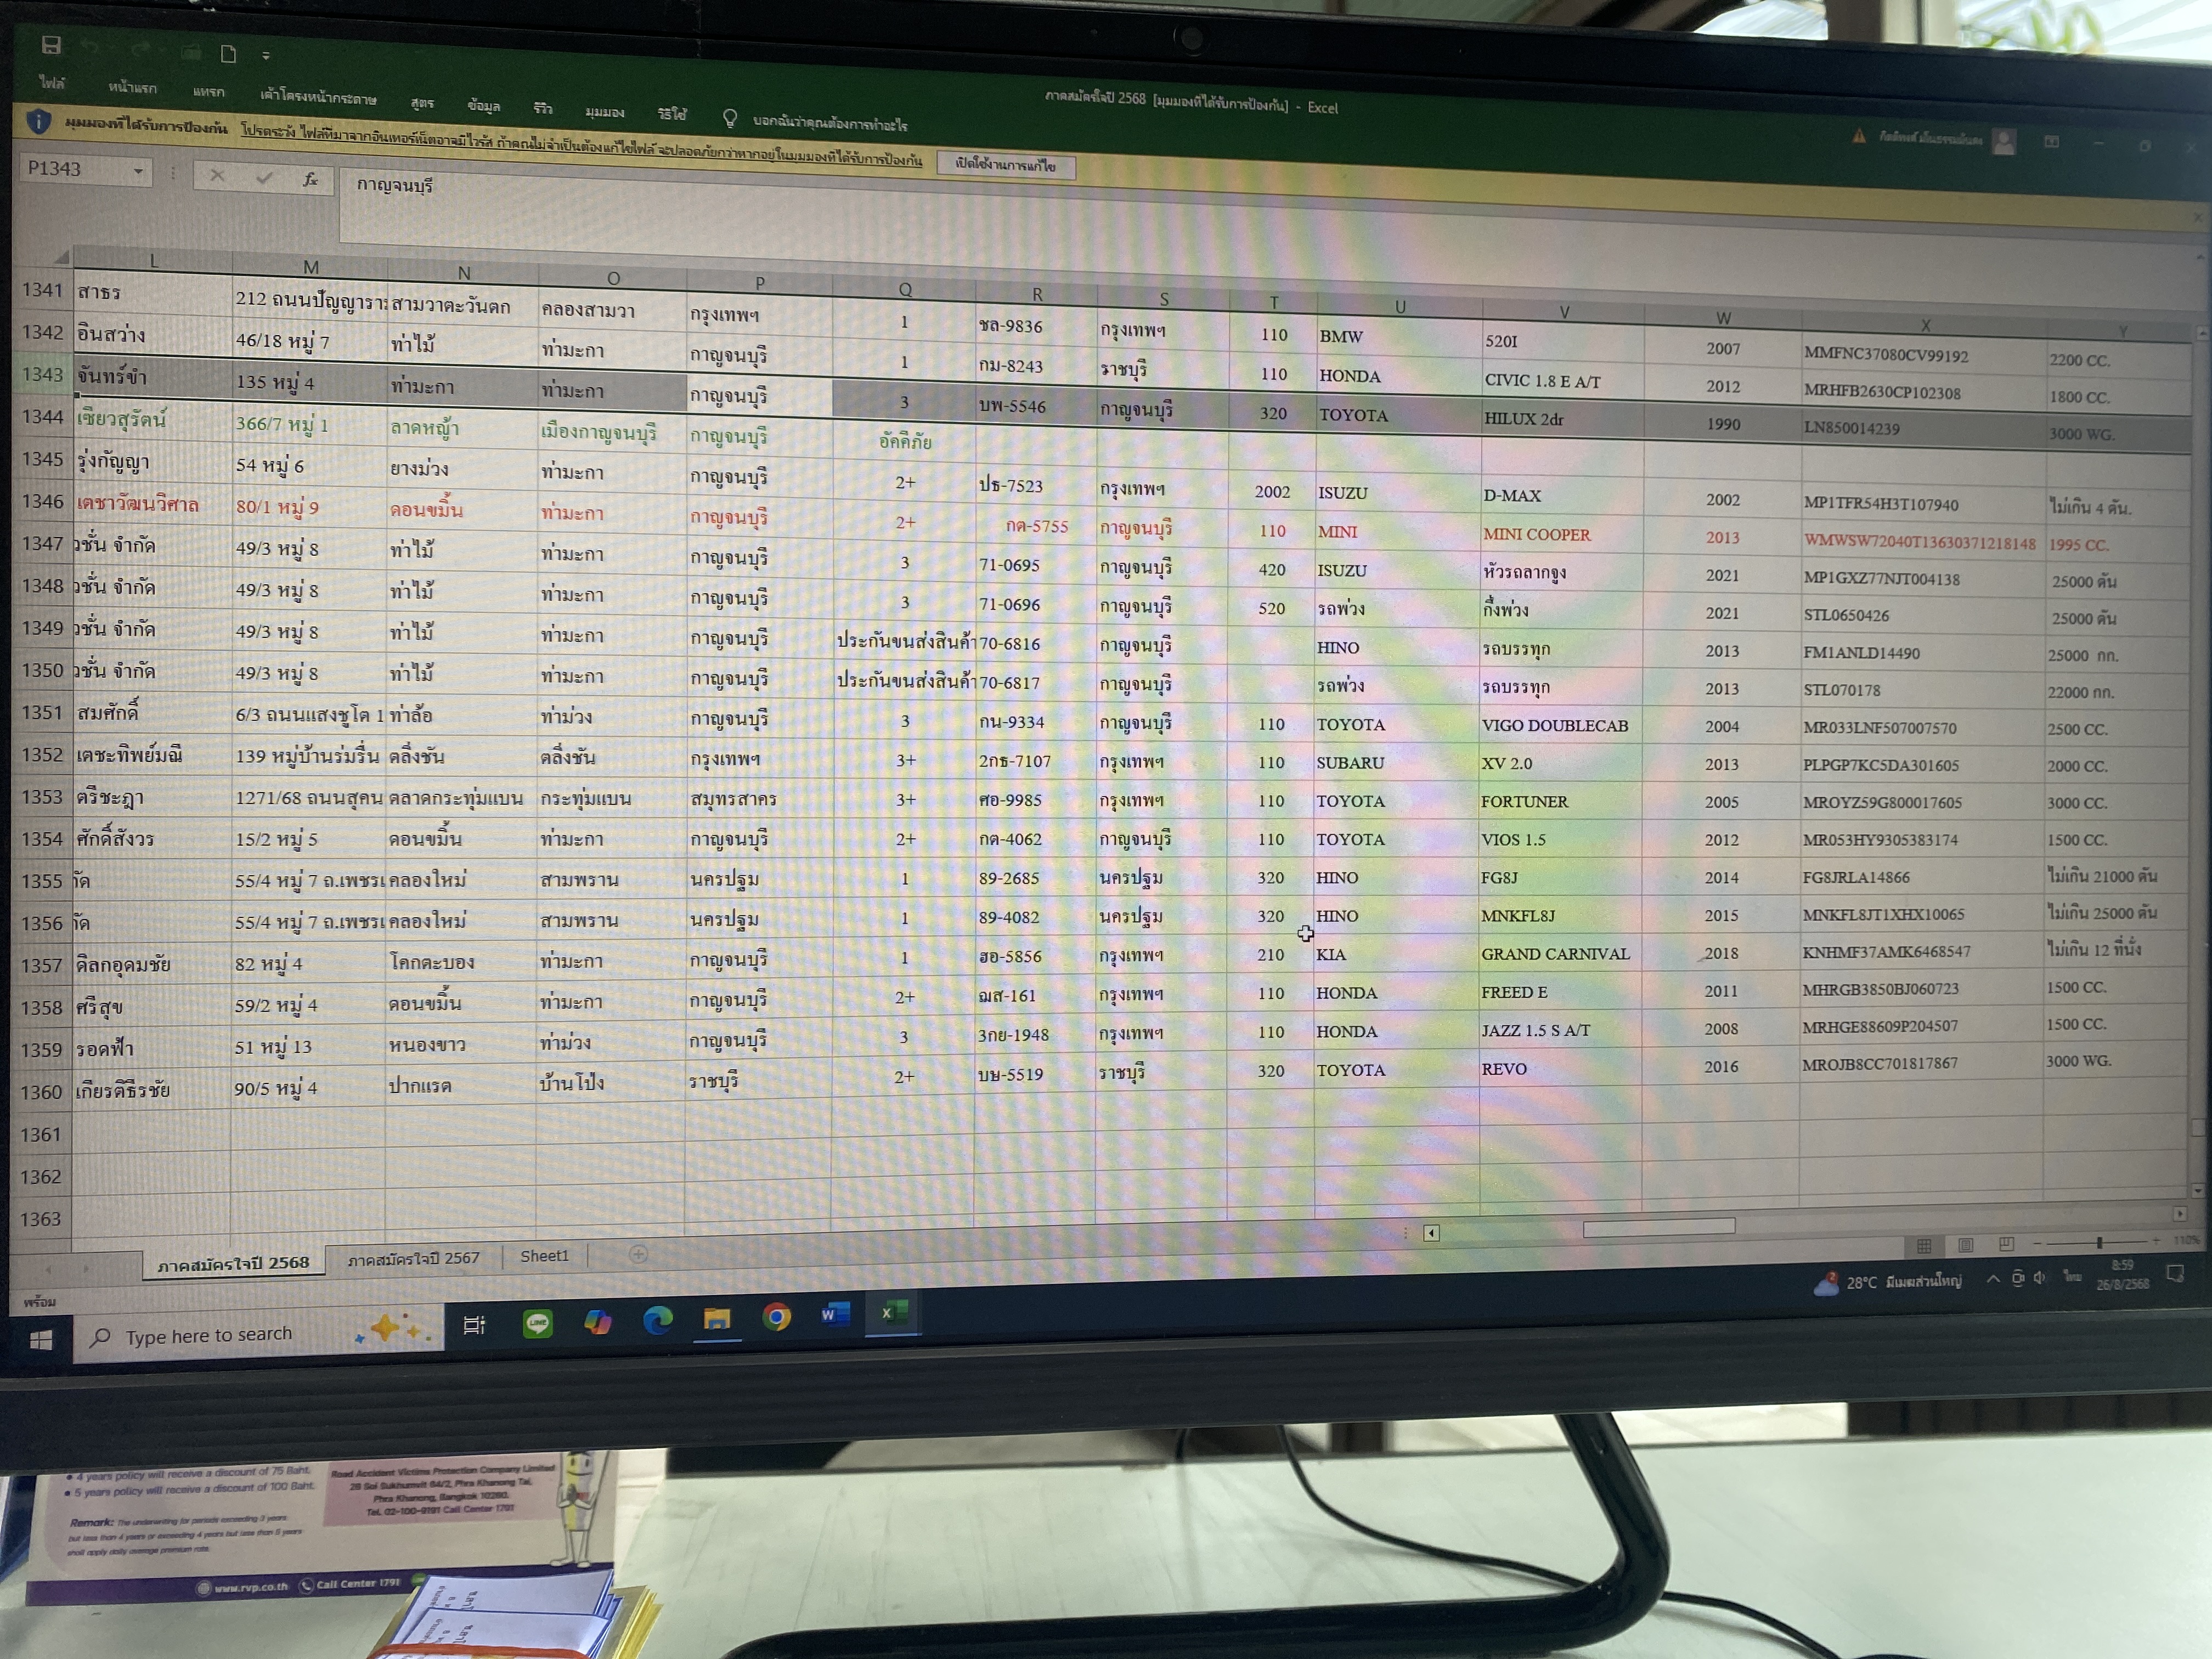Click the Insert Function fx icon
This screenshot has width=2212, height=1659.
pos(310,180)
